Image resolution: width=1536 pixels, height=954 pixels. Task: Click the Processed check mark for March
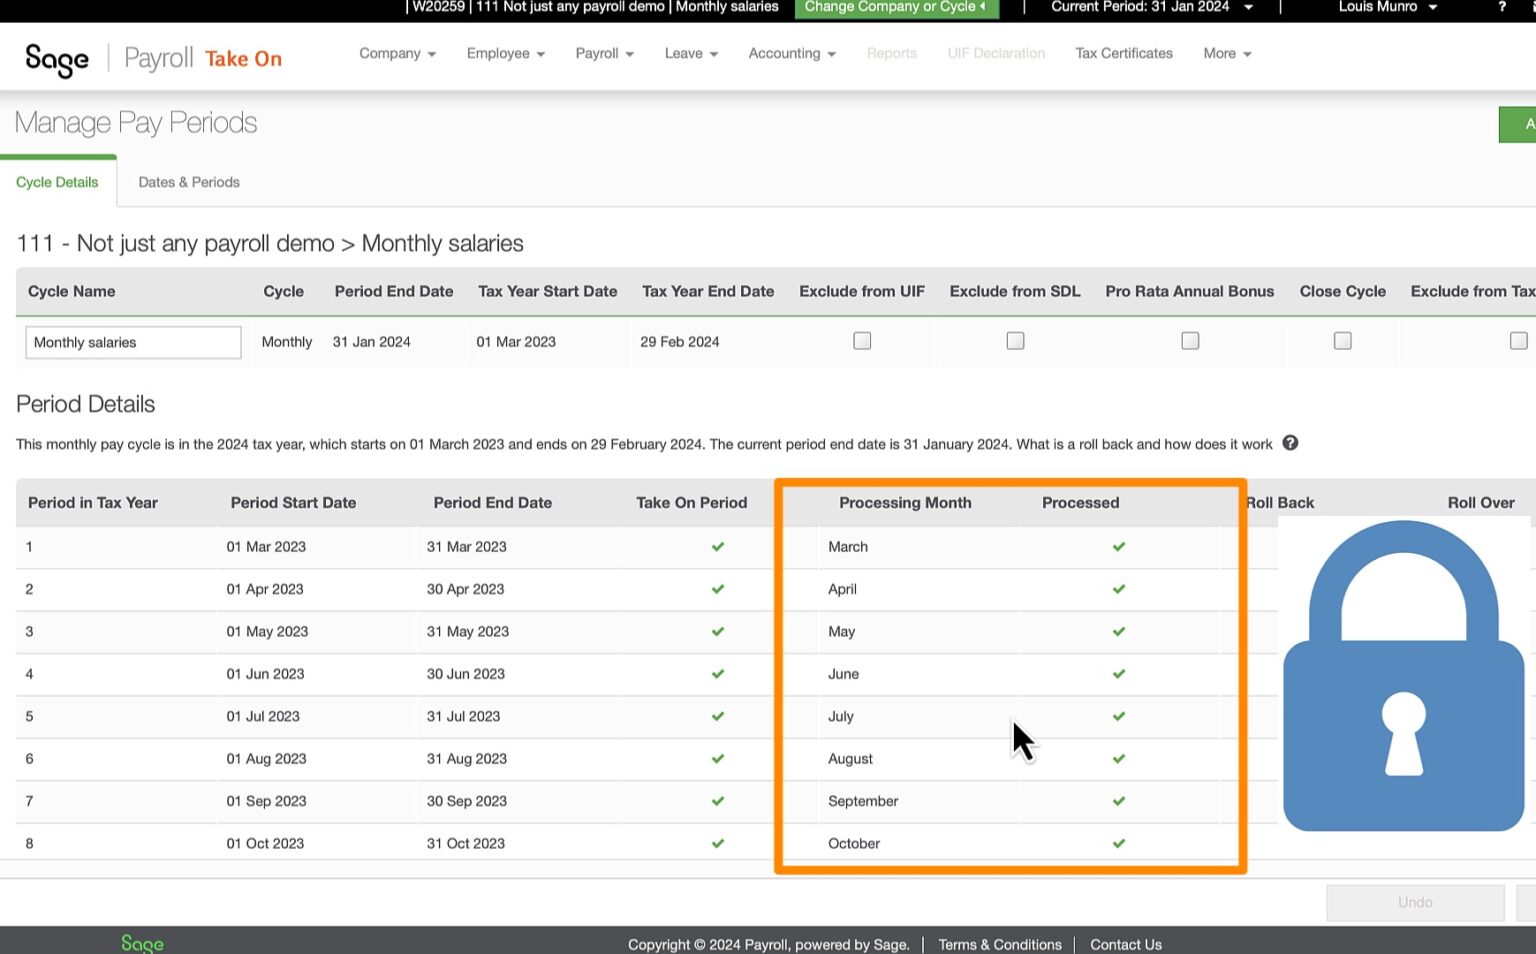coord(1119,547)
